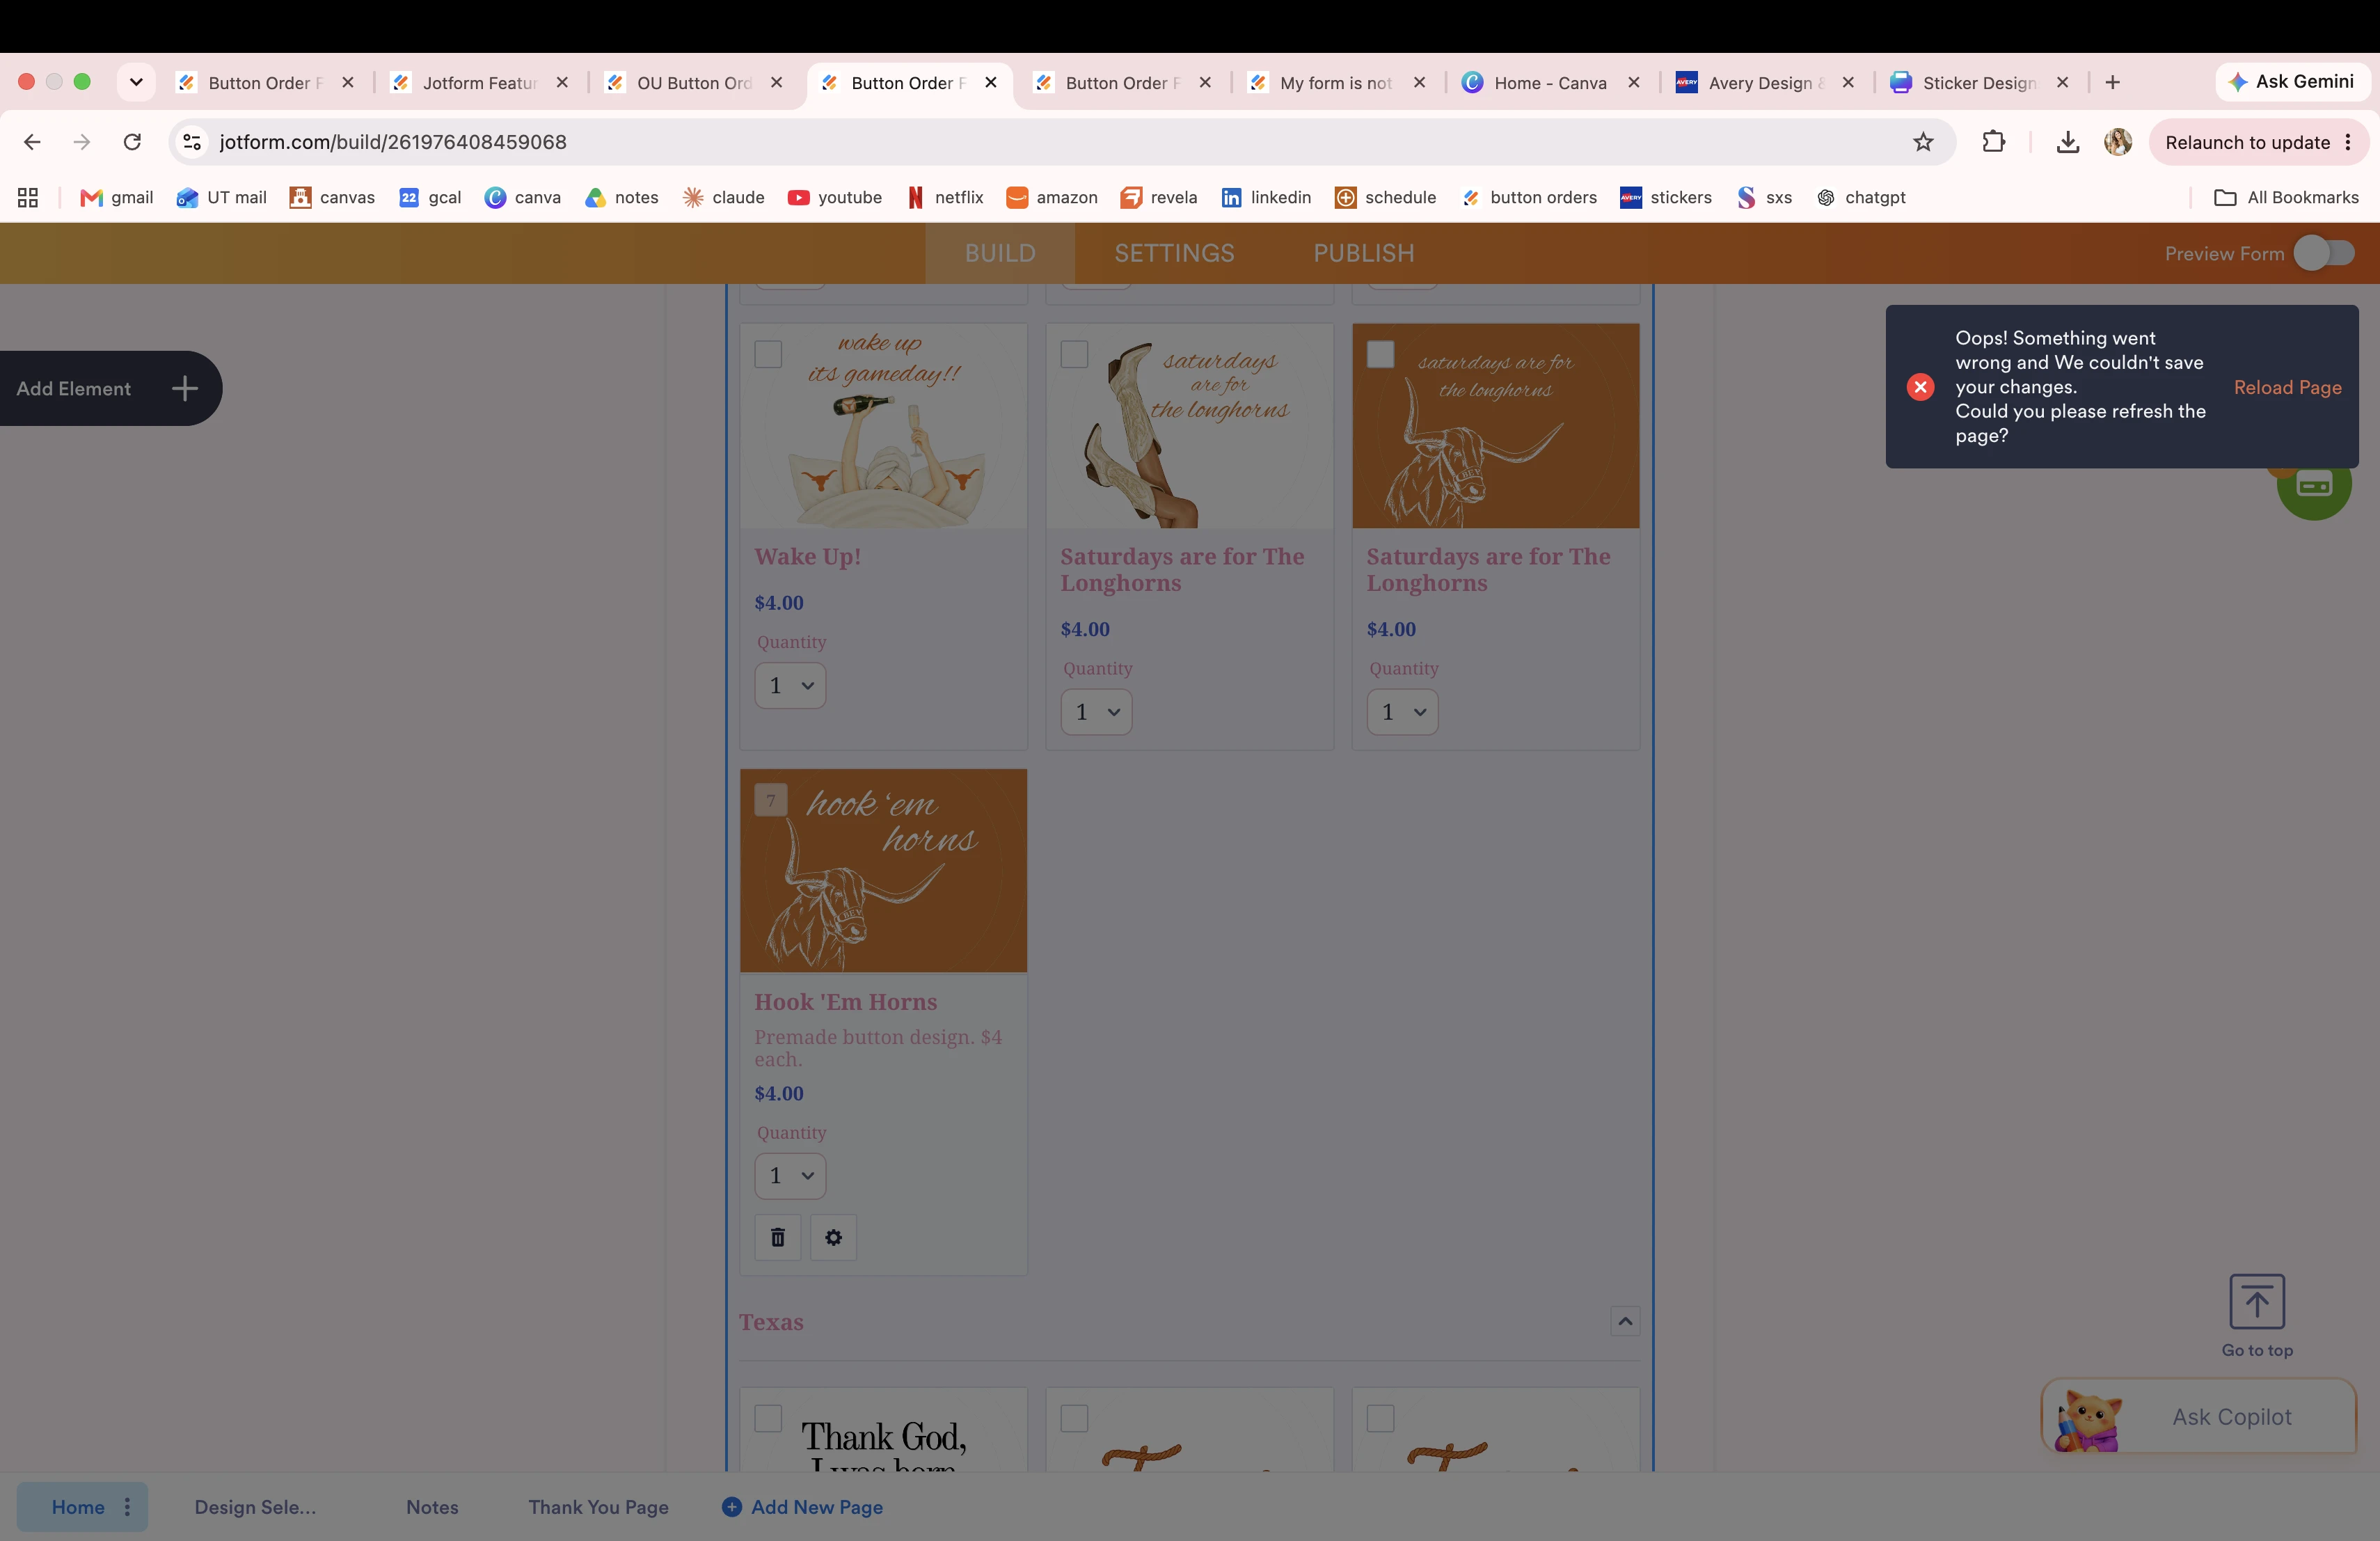Open the Thank You Page tab
Image resolution: width=2380 pixels, height=1541 pixels.
(x=598, y=1506)
